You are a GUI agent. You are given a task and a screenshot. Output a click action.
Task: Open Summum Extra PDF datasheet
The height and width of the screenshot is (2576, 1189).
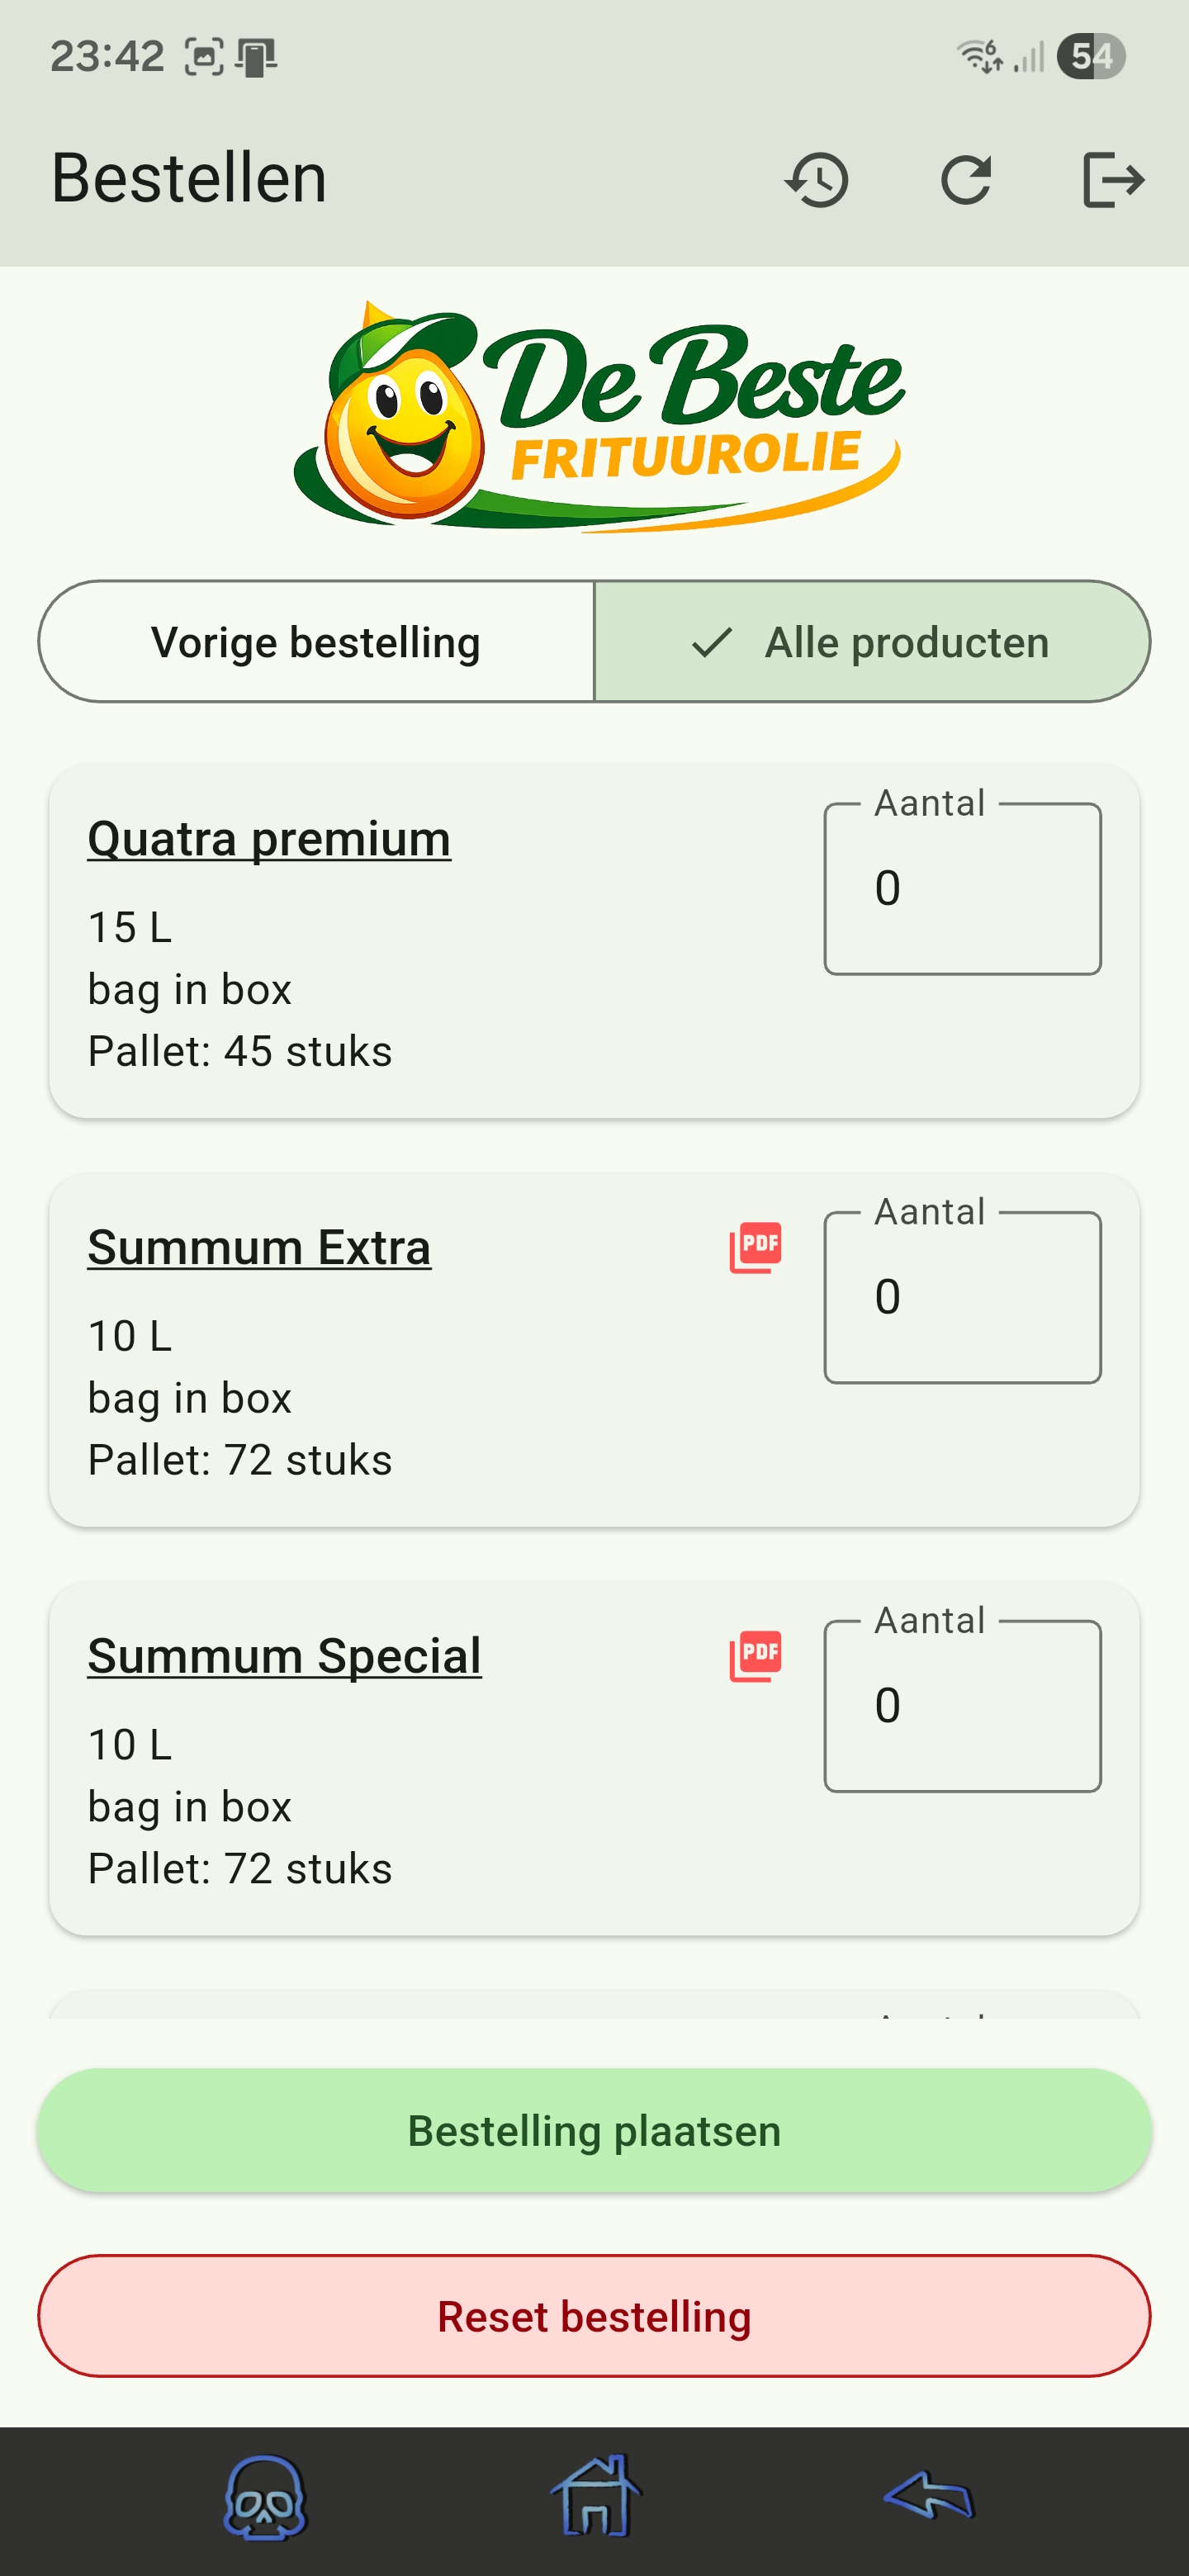click(755, 1247)
